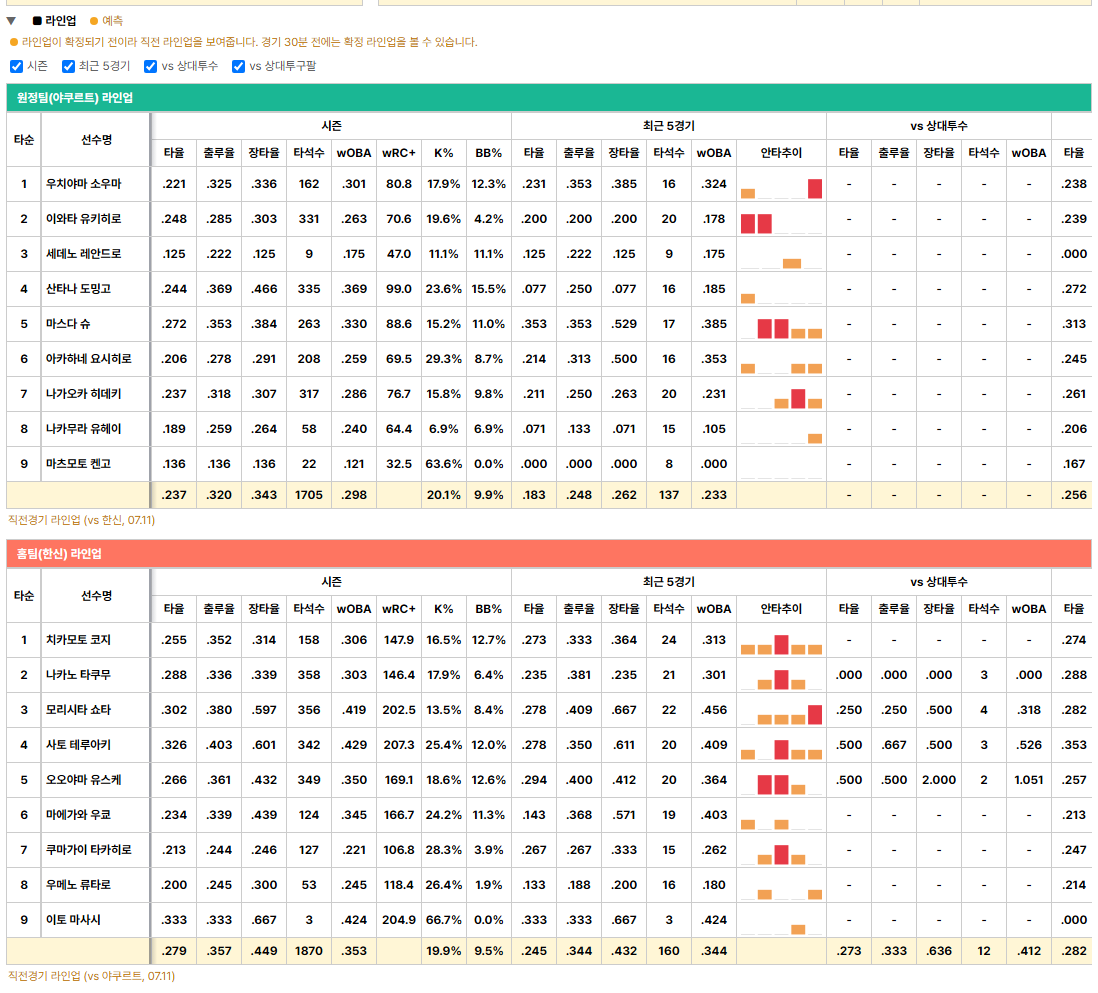Select the 홈팀(한신) 라인업 header
The image size is (1098, 993).
click(x=548, y=553)
